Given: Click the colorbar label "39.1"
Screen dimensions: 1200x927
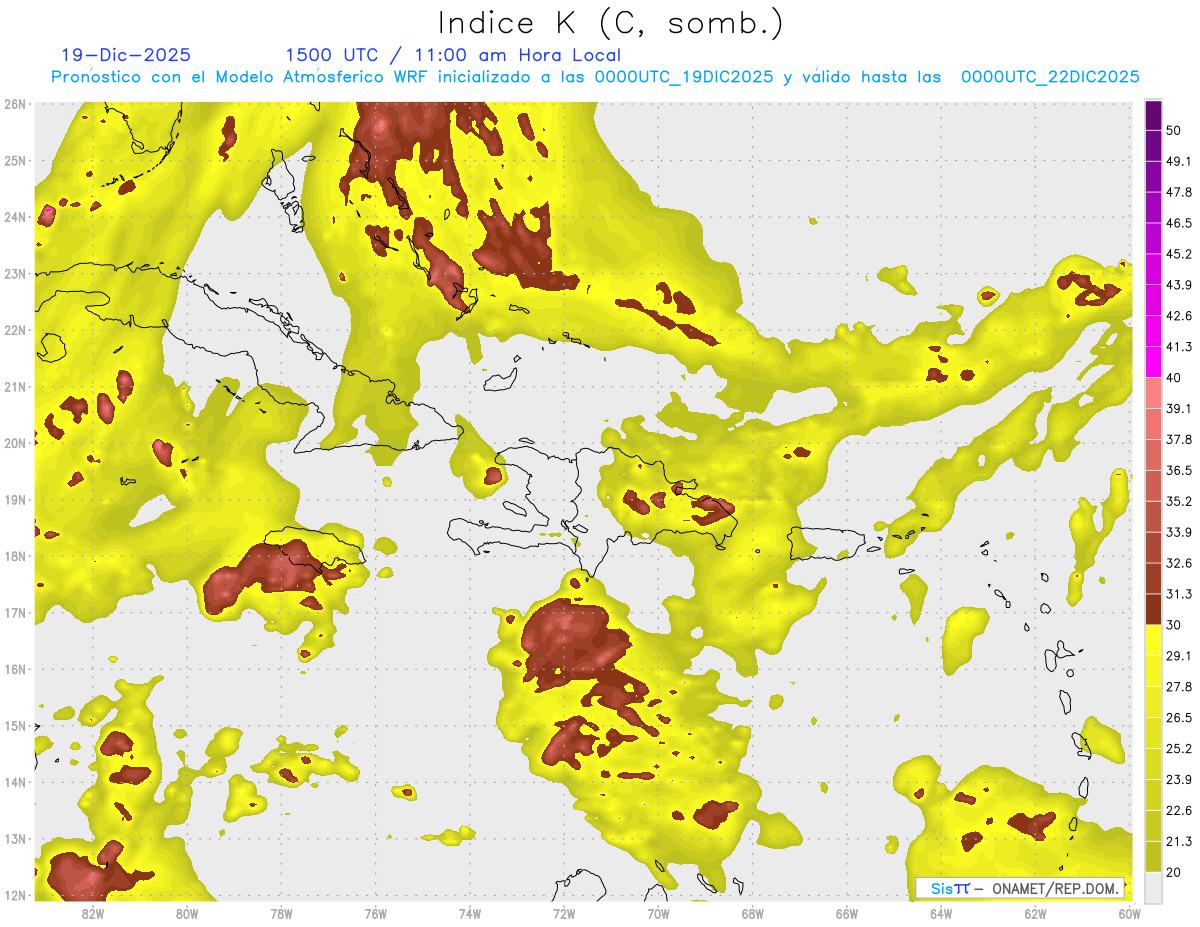Looking at the screenshot, I should pyautogui.click(x=1179, y=408).
